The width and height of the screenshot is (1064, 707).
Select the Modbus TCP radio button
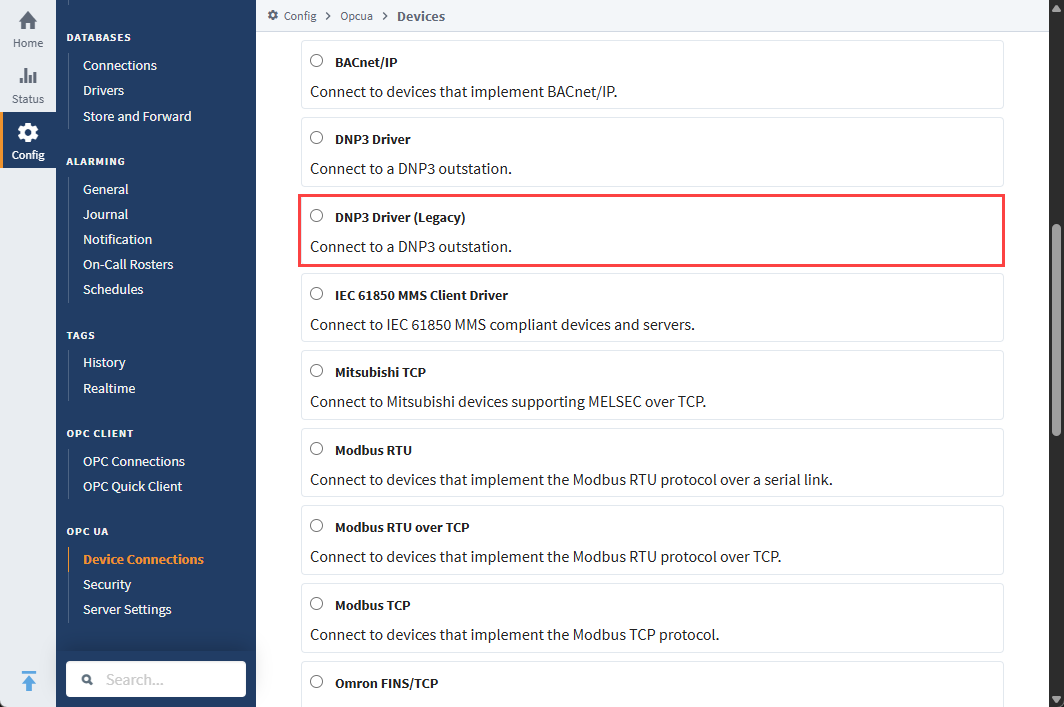click(316, 604)
